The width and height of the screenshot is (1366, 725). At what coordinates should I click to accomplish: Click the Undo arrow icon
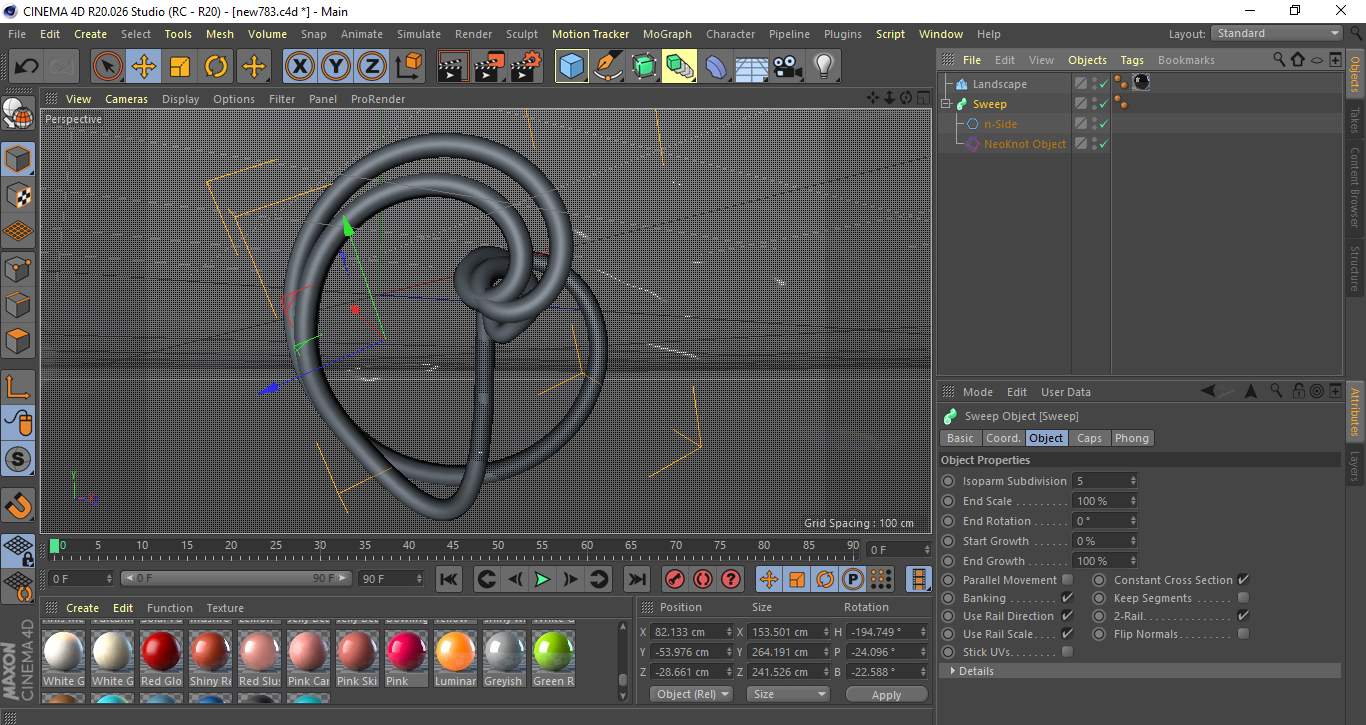(26, 67)
